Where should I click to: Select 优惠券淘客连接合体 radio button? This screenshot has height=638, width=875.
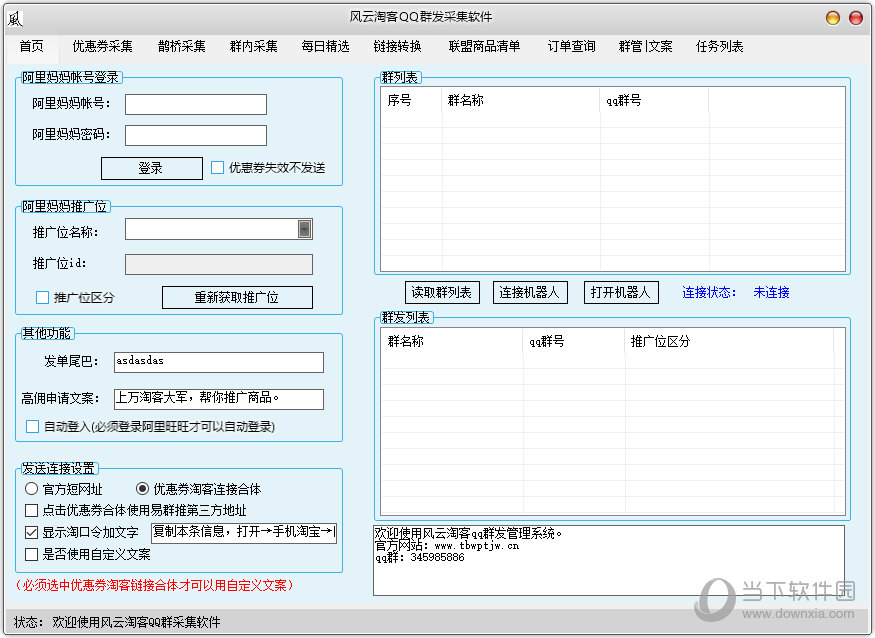pyautogui.click(x=142, y=489)
